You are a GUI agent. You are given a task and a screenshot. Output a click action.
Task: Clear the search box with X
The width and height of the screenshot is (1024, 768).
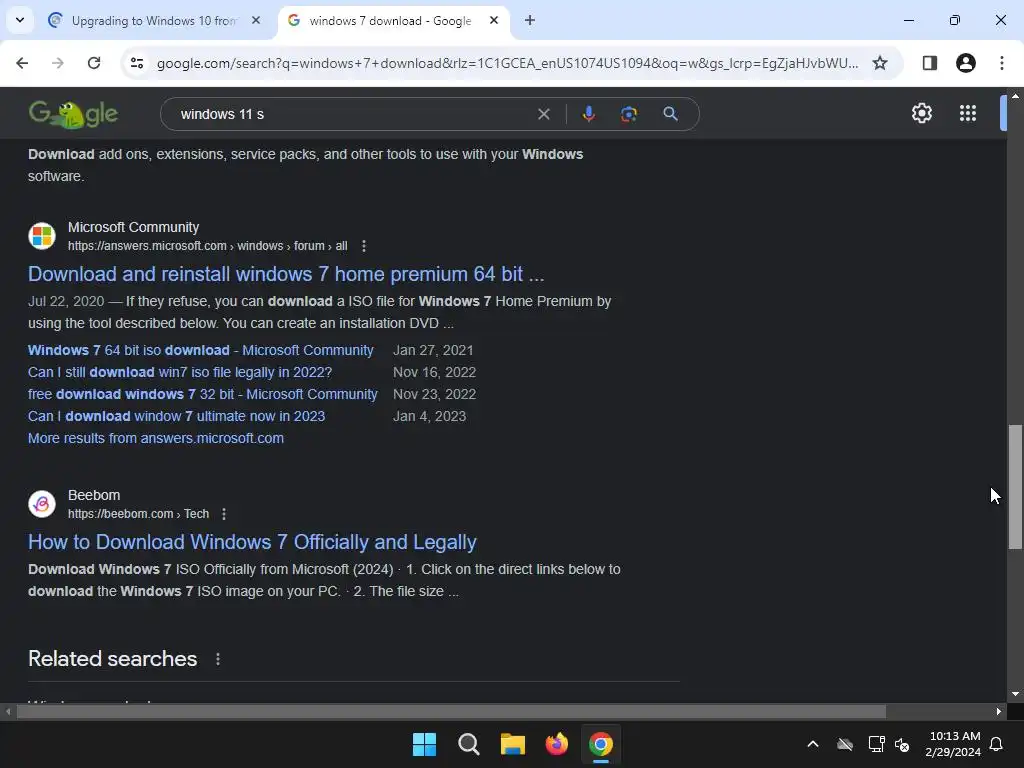pyautogui.click(x=543, y=114)
